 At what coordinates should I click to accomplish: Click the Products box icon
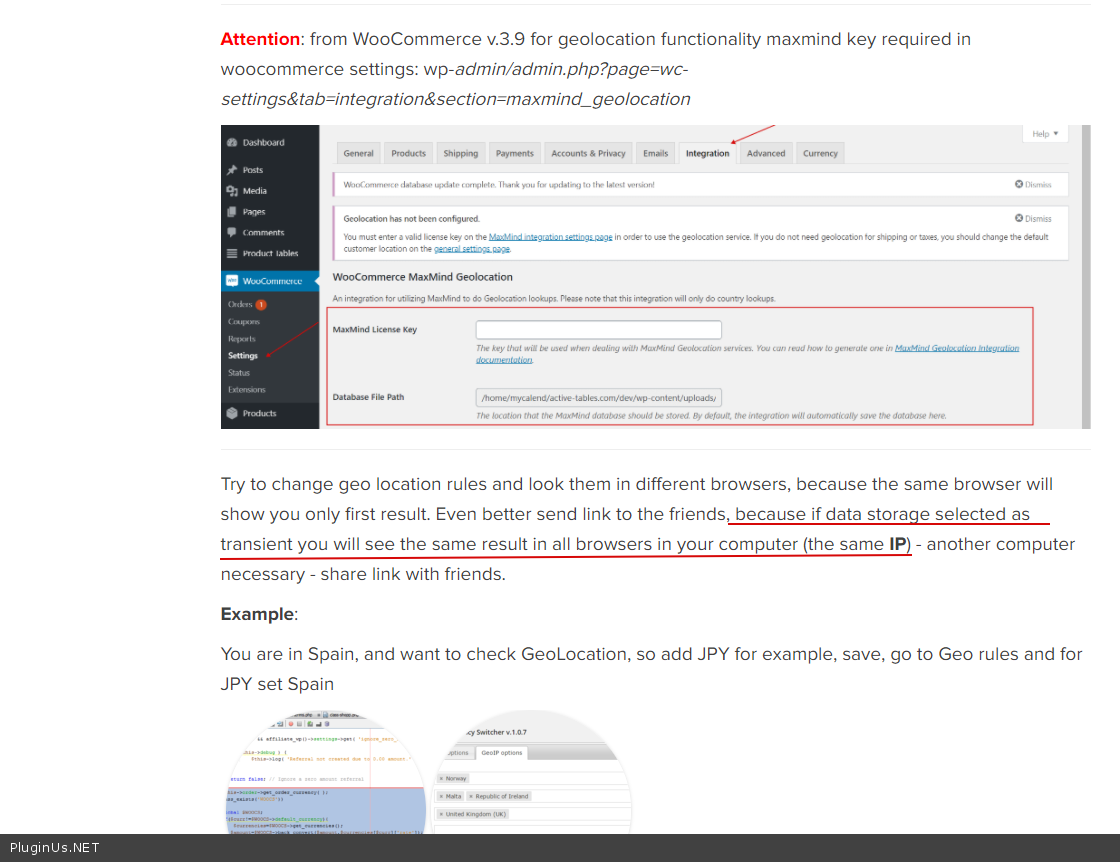pos(231,413)
